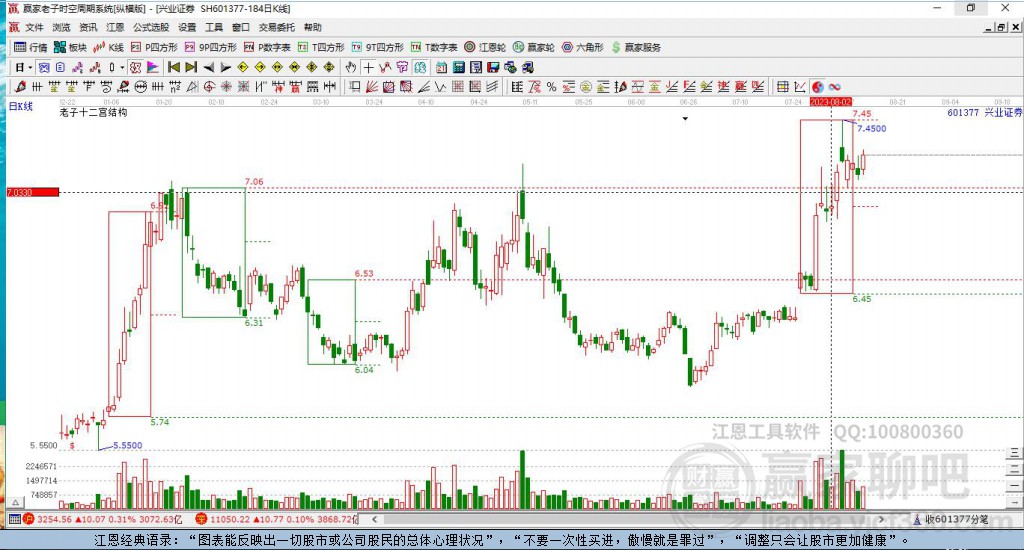Toggle the flag marker icon

pyautogui.click(x=153, y=67)
